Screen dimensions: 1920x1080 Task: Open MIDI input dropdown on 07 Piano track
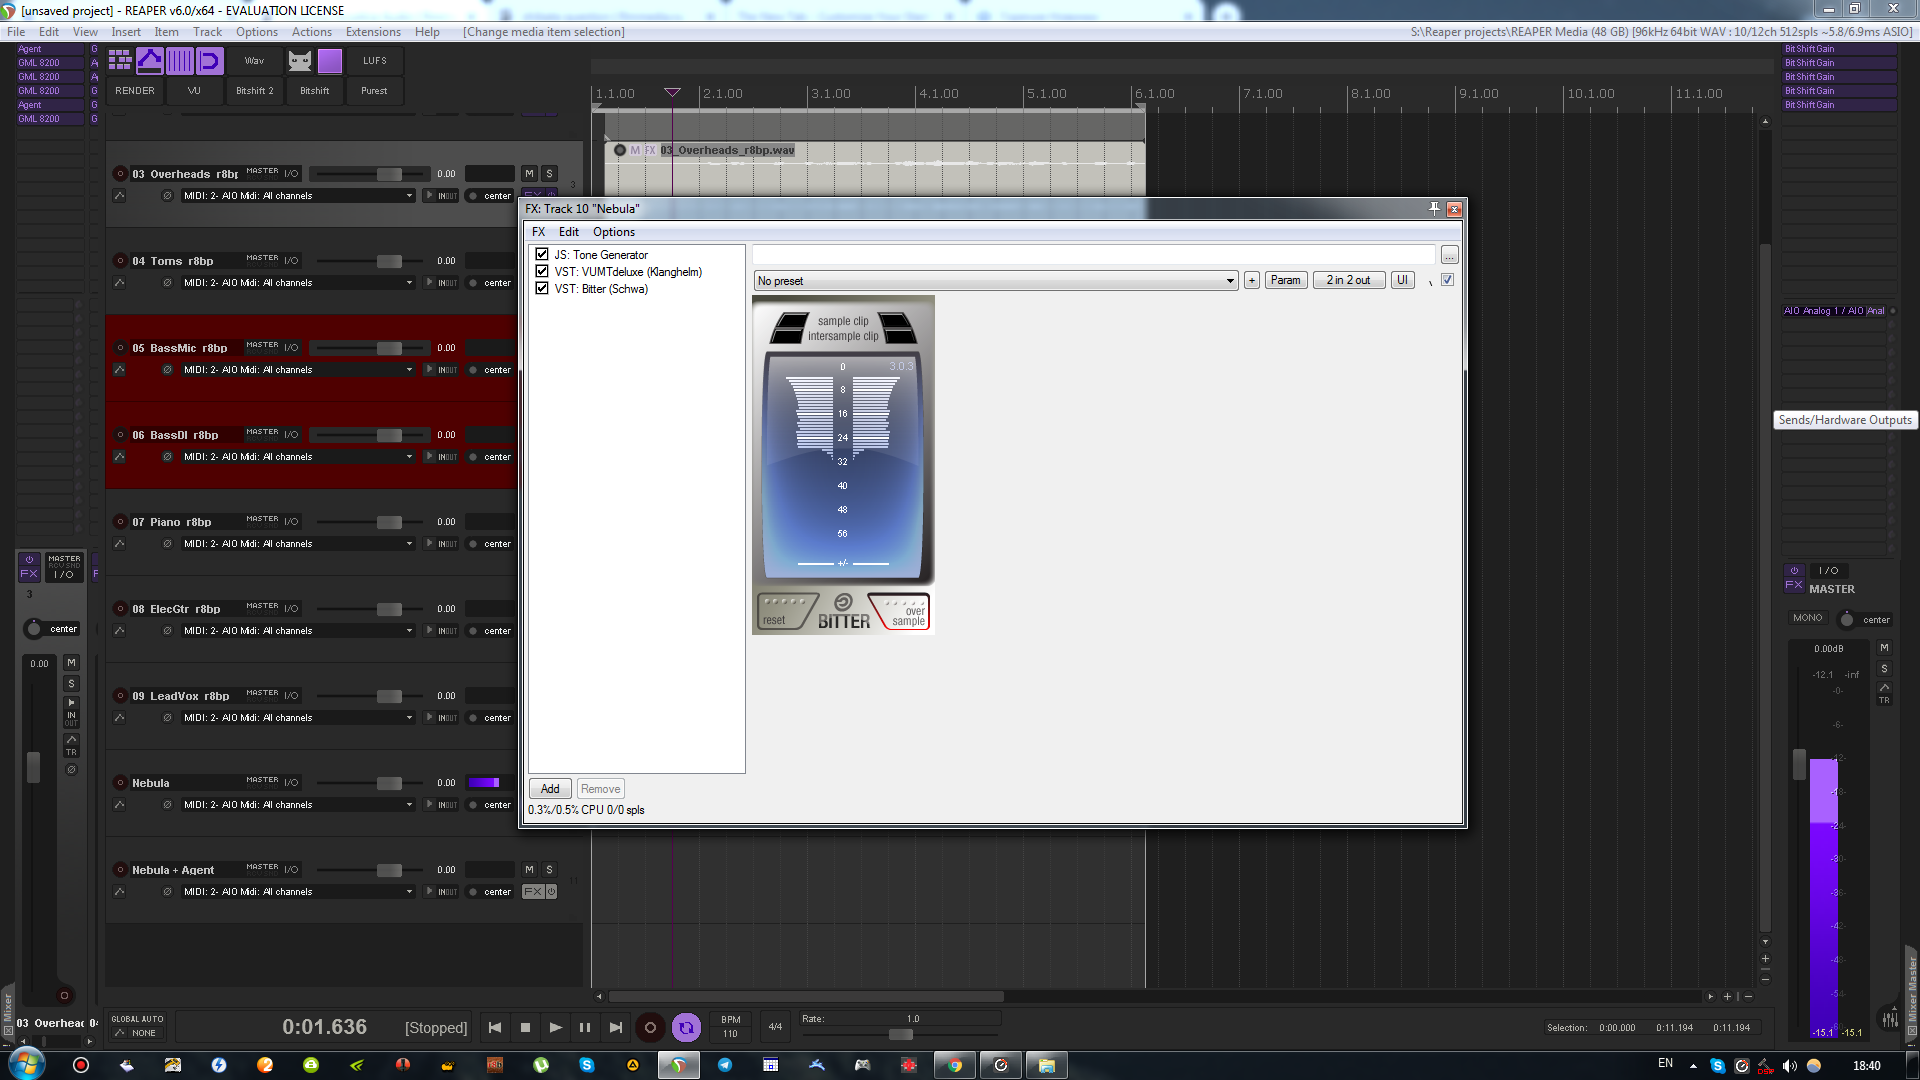(x=298, y=544)
